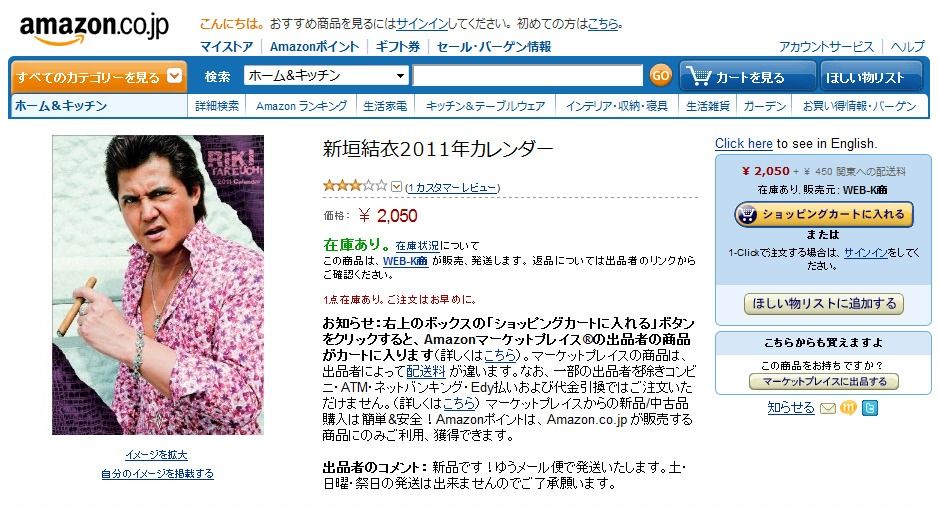This screenshot has width=938, height=507.
Task: Open the 1 カスタマーレビュー link
Action: [x=452, y=188]
